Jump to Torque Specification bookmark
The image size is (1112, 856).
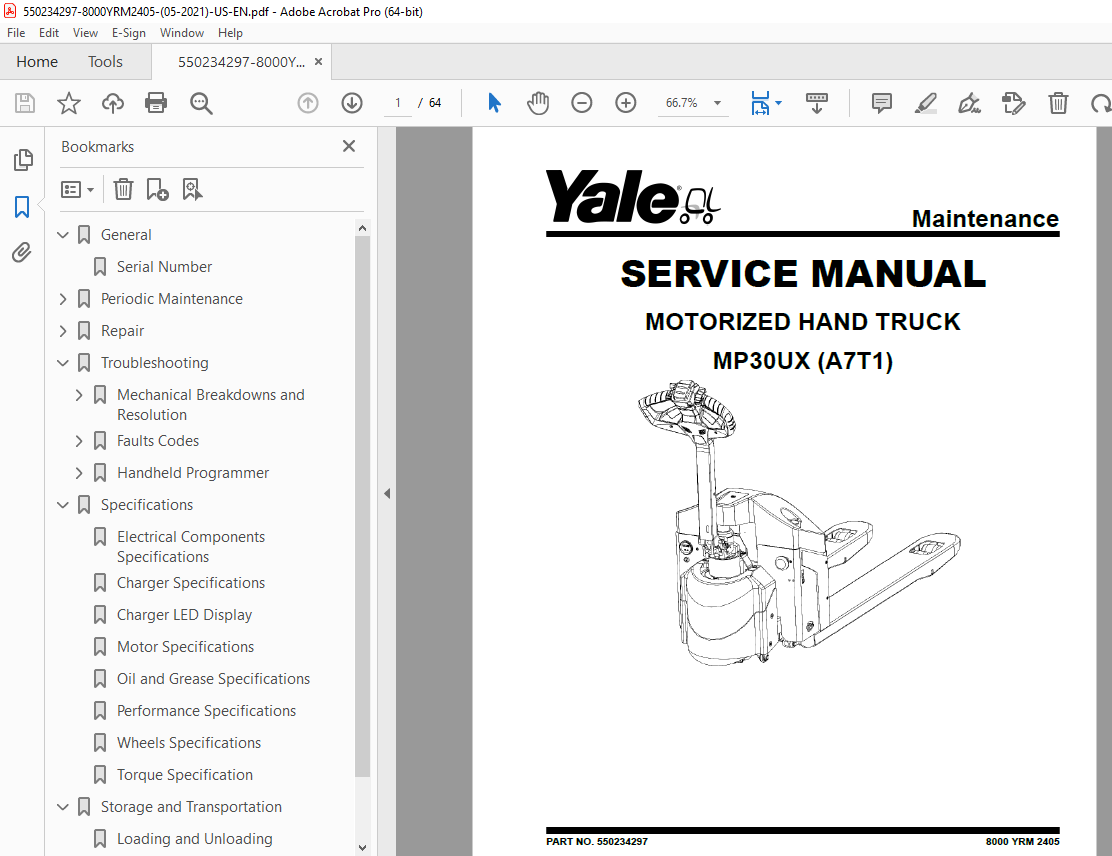[x=184, y=774]
